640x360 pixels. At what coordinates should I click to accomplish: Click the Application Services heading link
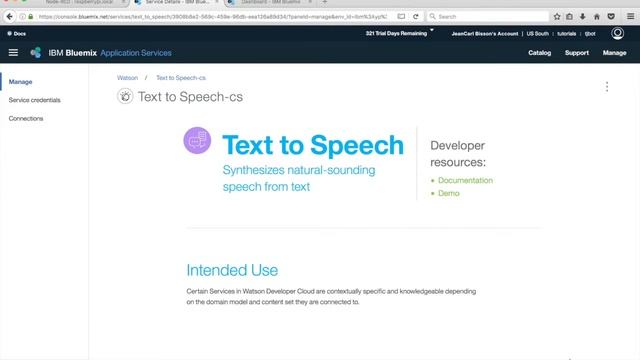click(x=136, y=53)
